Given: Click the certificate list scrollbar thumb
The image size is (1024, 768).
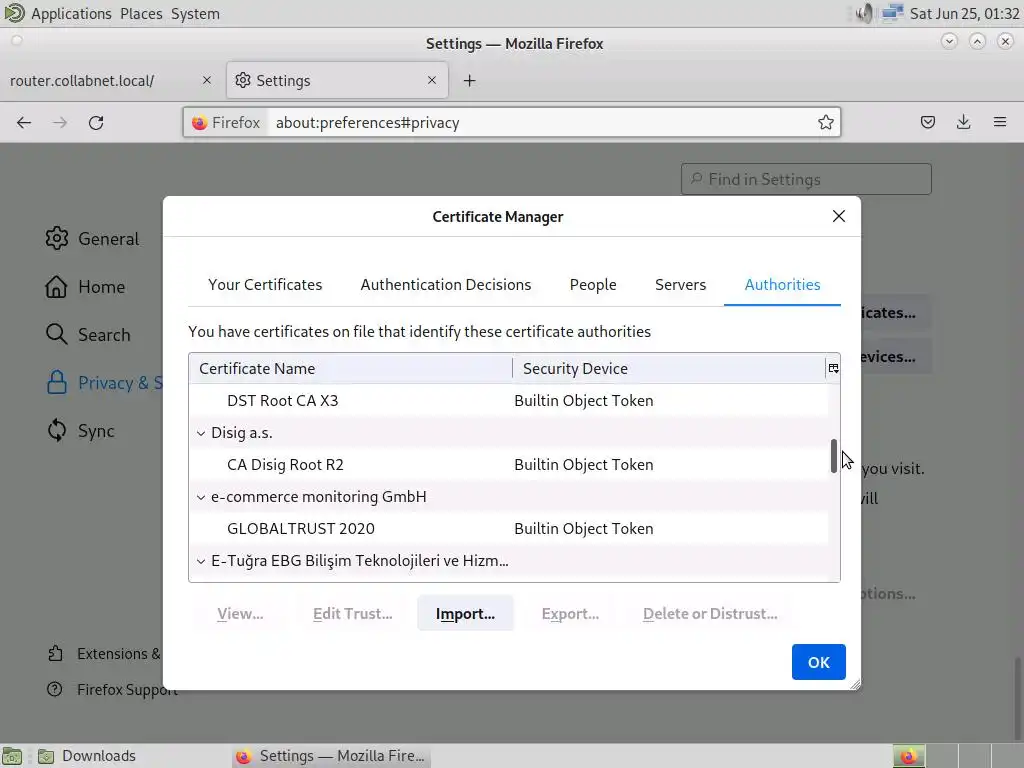Looking at the screenshot, I should [833, 456].
